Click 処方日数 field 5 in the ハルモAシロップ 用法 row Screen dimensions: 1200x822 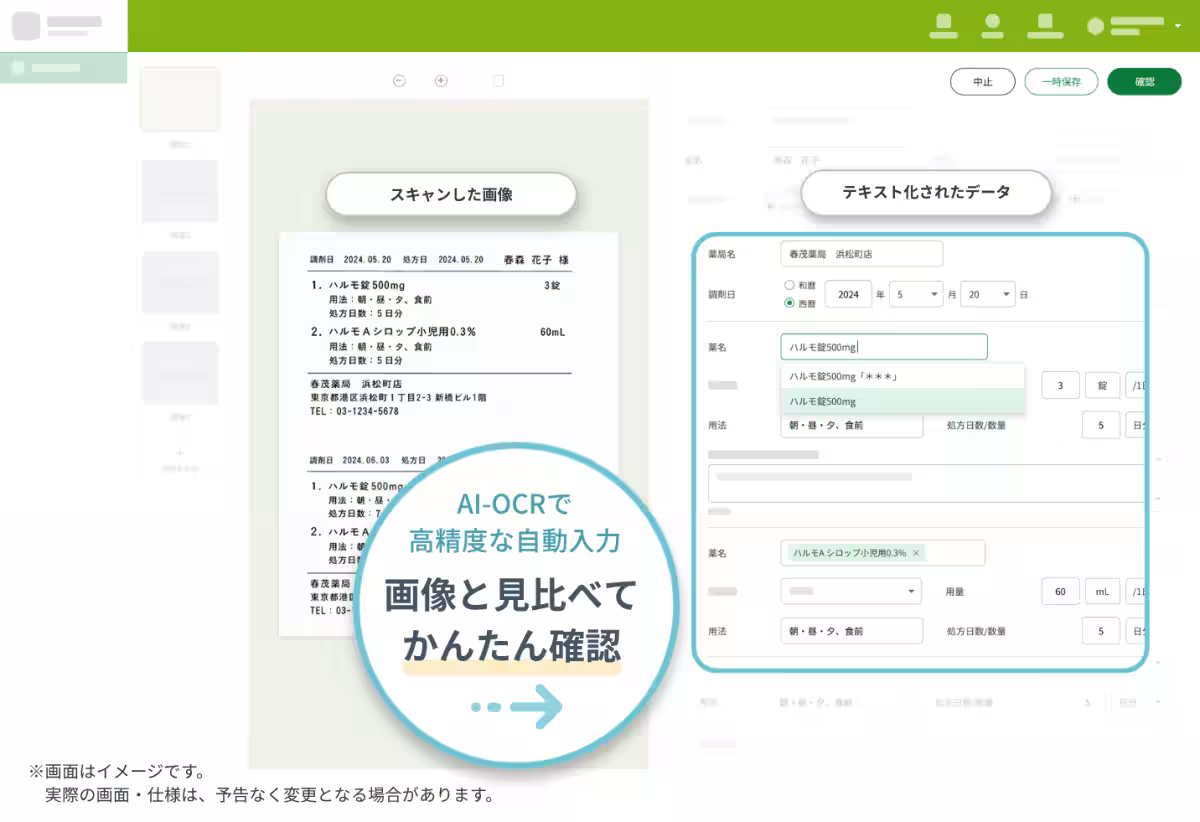[x=1101, y=631]
